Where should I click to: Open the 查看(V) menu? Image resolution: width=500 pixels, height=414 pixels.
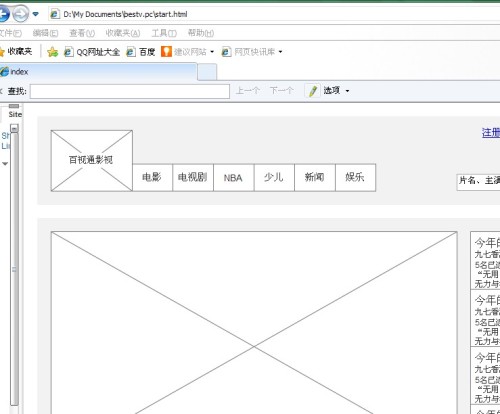tap(82, 33)
